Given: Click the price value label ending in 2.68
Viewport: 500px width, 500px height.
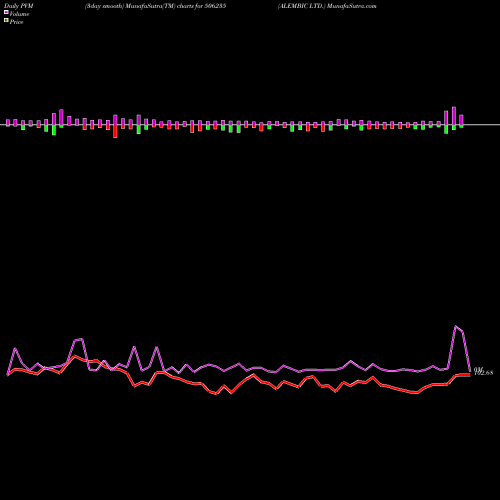Looking at the screenshot, I should coord(484,373).
